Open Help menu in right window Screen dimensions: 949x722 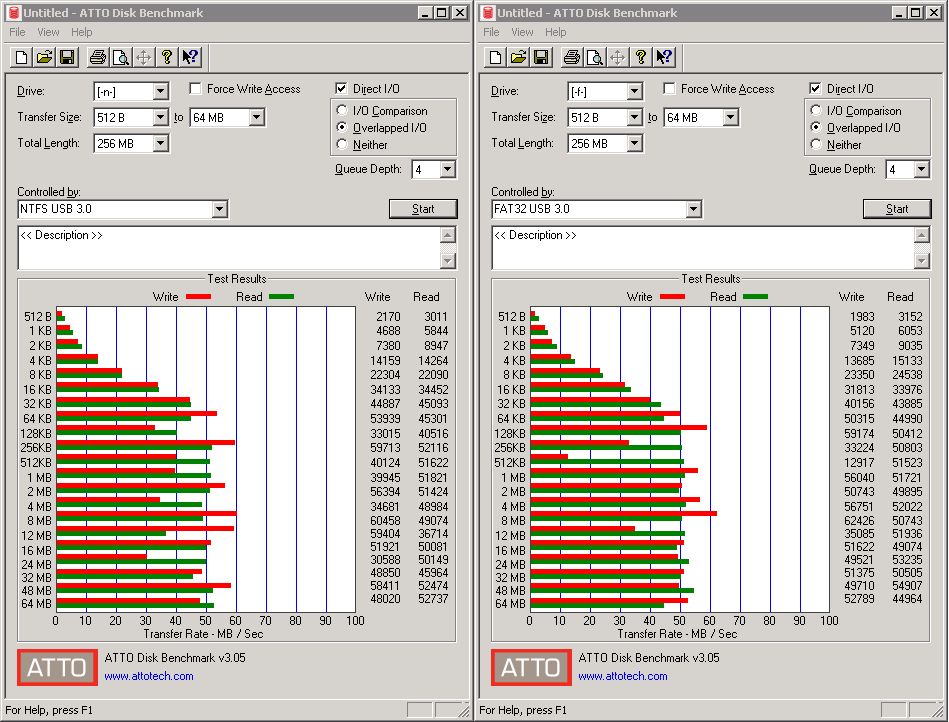click(x=556, y=32)
